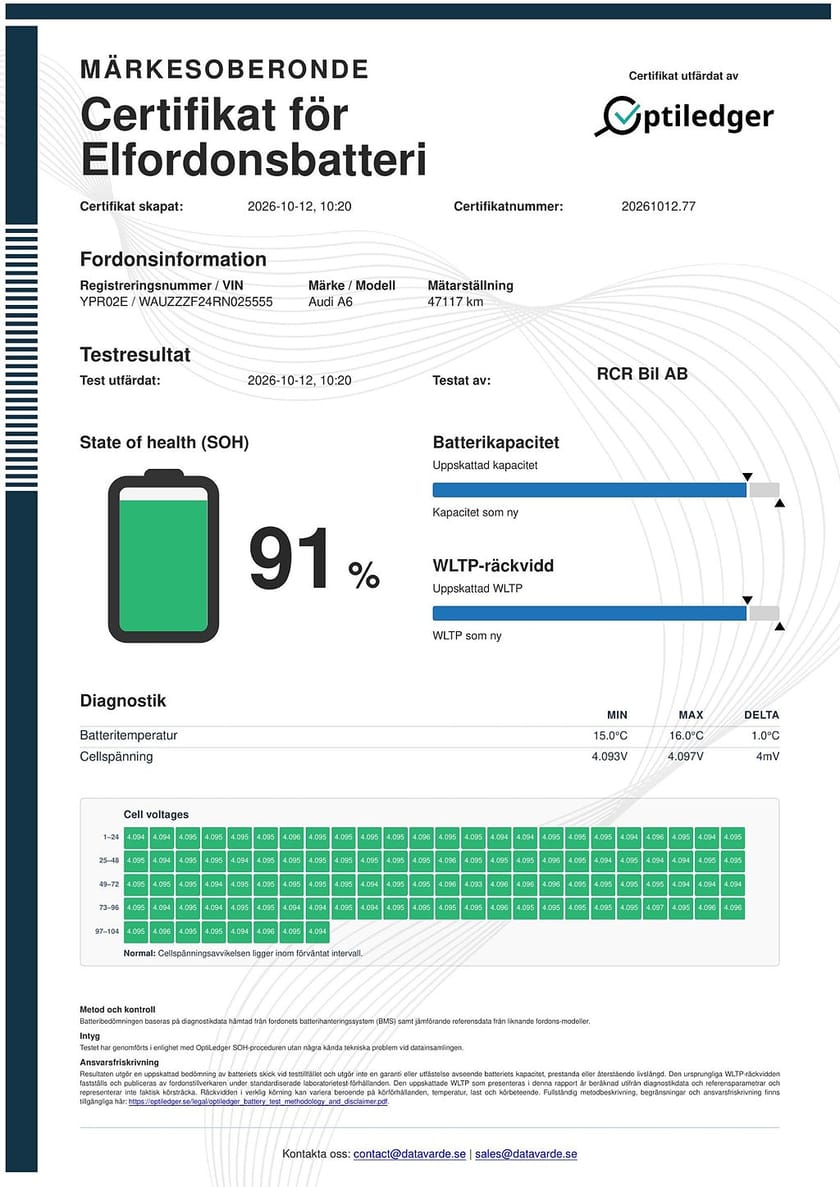The image size is (840, 1187).
Task: Click the Testresultat section heading
Action: click(135, 354)
